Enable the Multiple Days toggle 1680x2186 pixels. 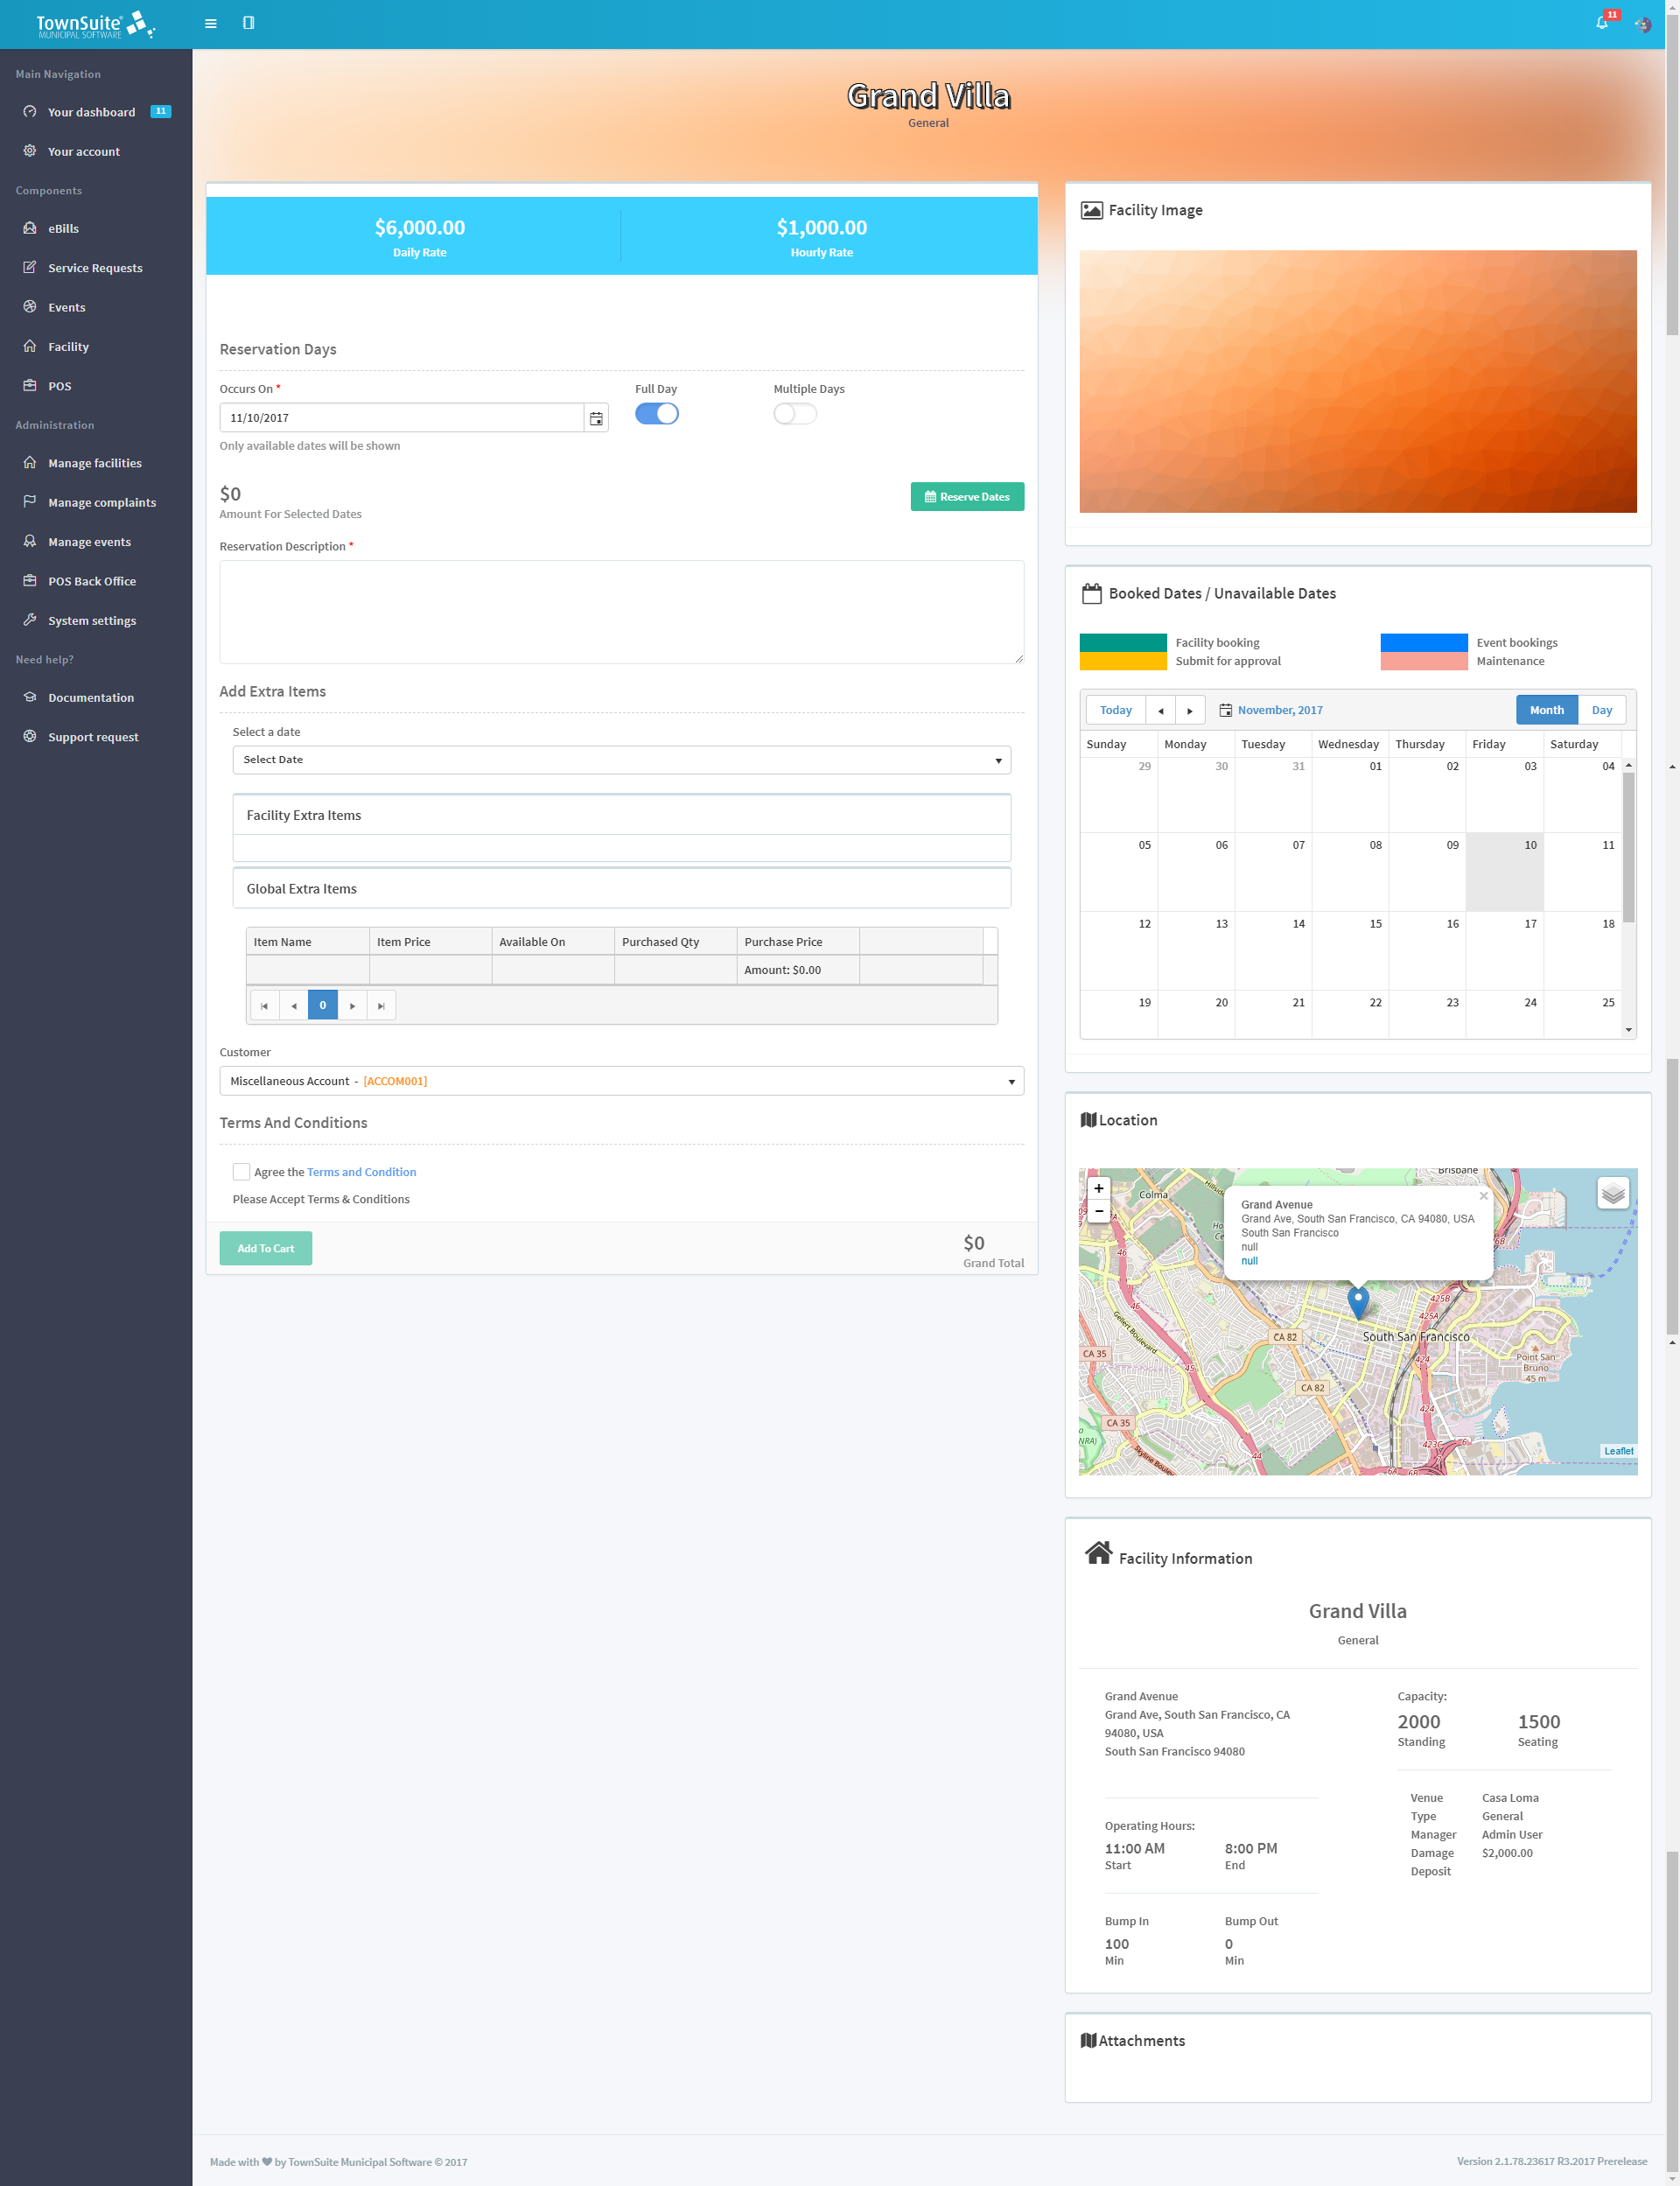pyautogui.click(x=794, y=413)
